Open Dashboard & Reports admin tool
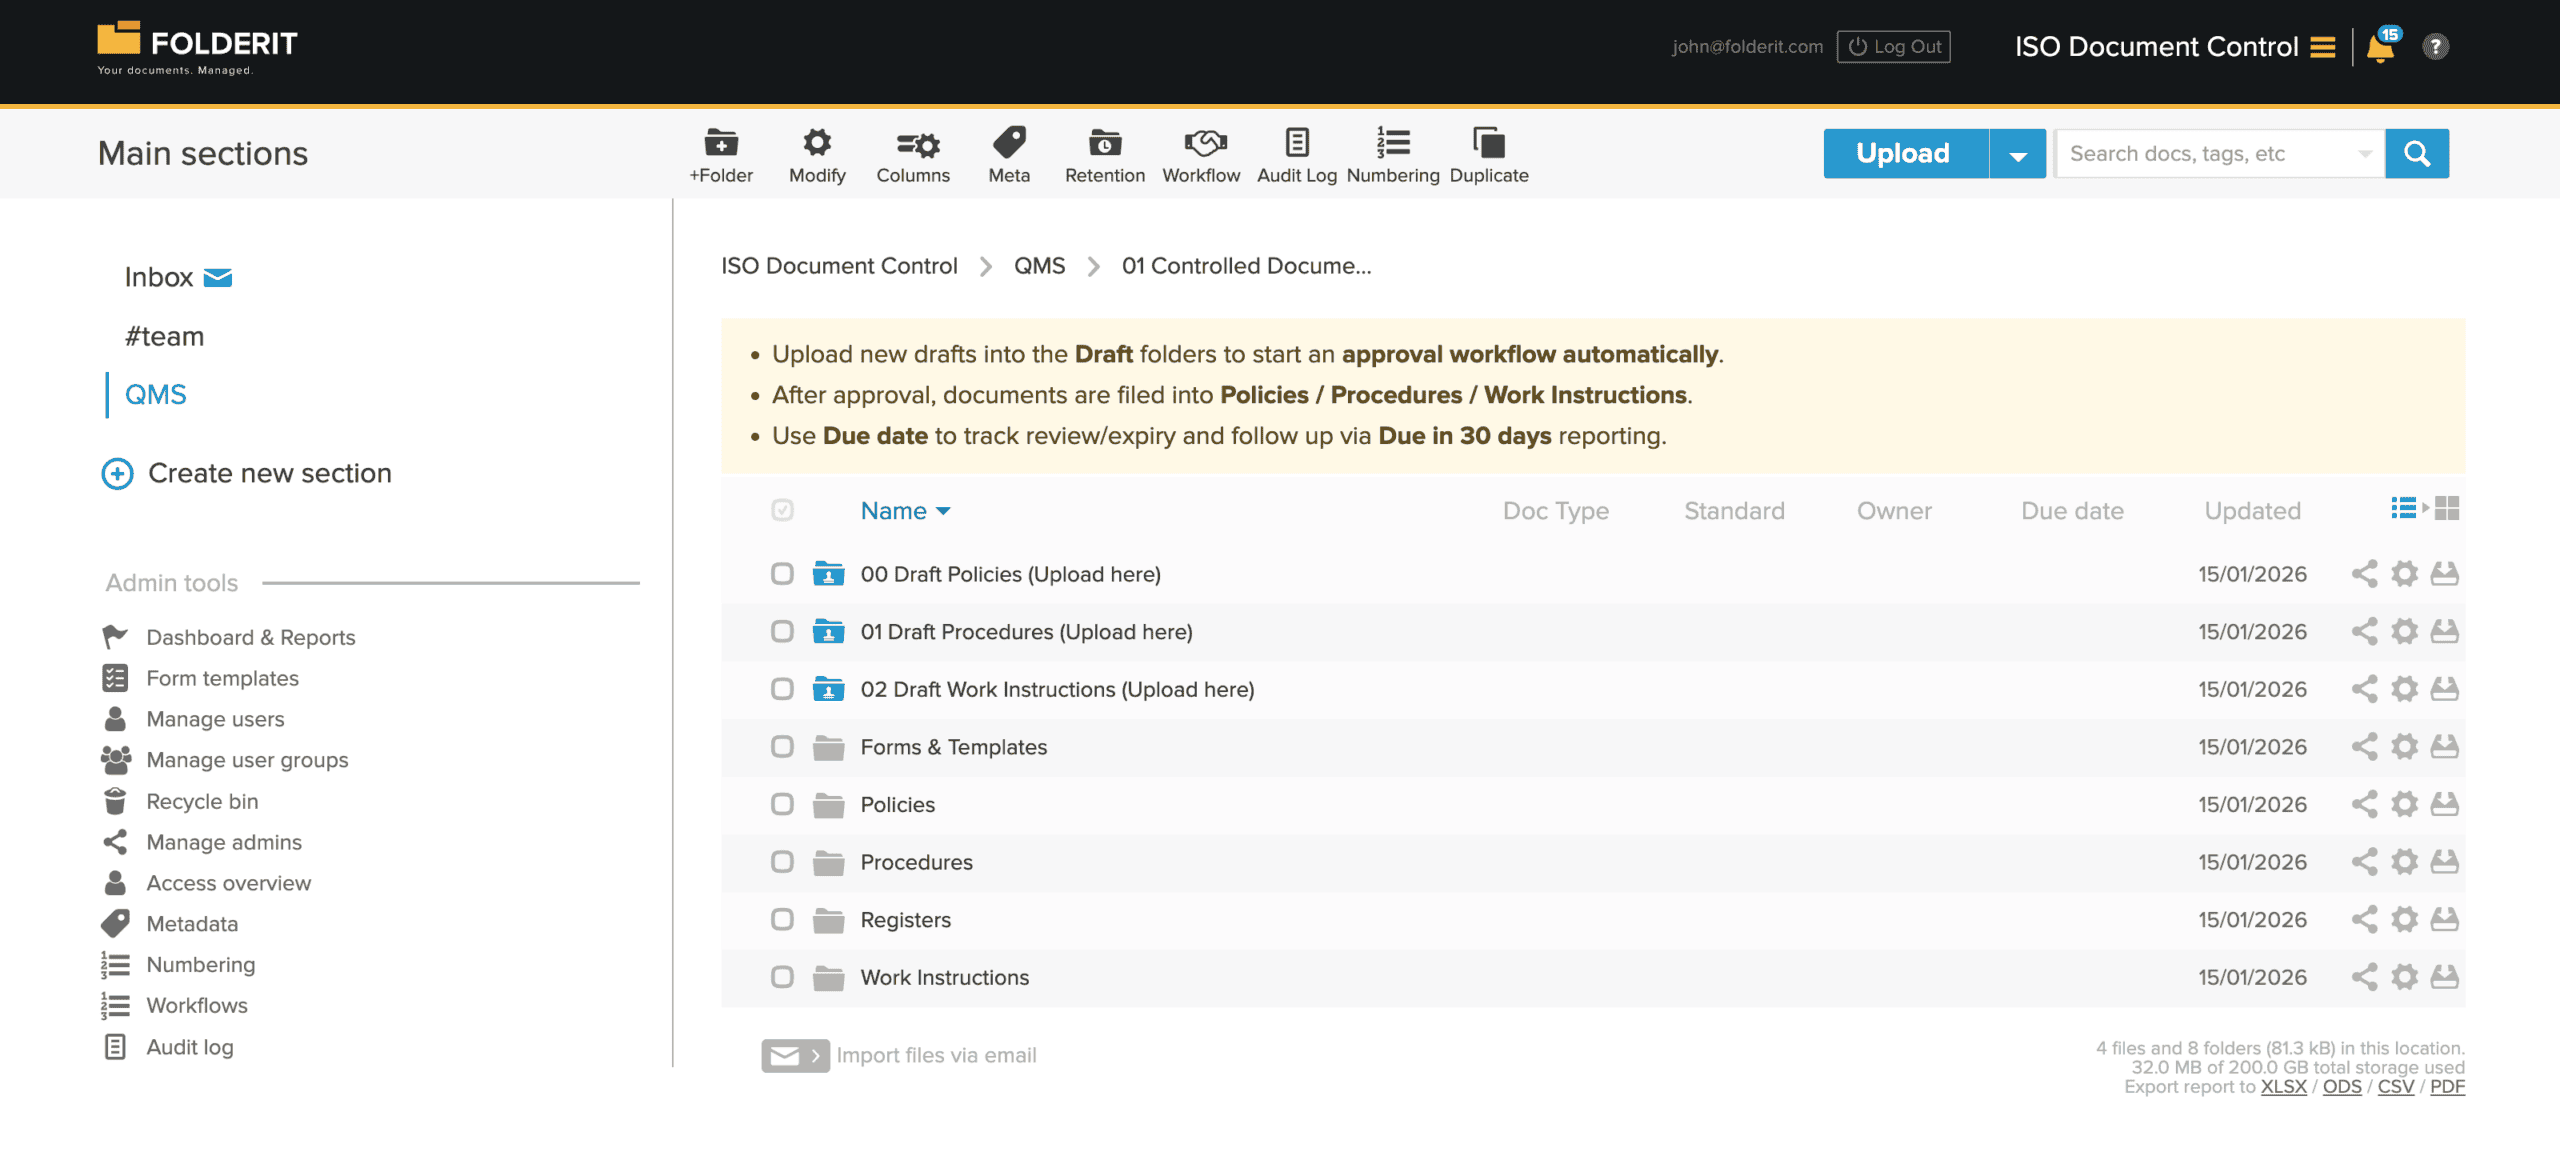 pos(250,637)
